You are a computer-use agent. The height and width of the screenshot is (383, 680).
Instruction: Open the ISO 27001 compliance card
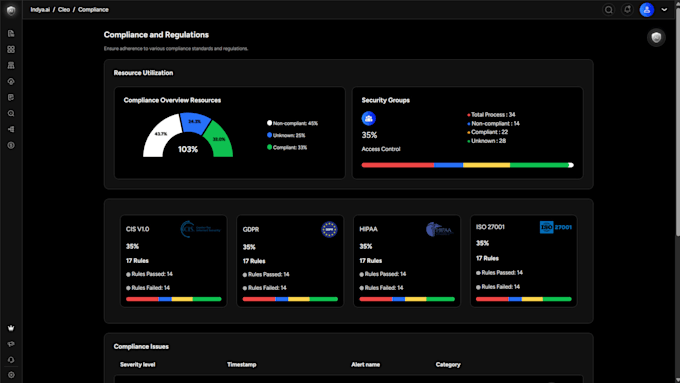pos(523,261)
